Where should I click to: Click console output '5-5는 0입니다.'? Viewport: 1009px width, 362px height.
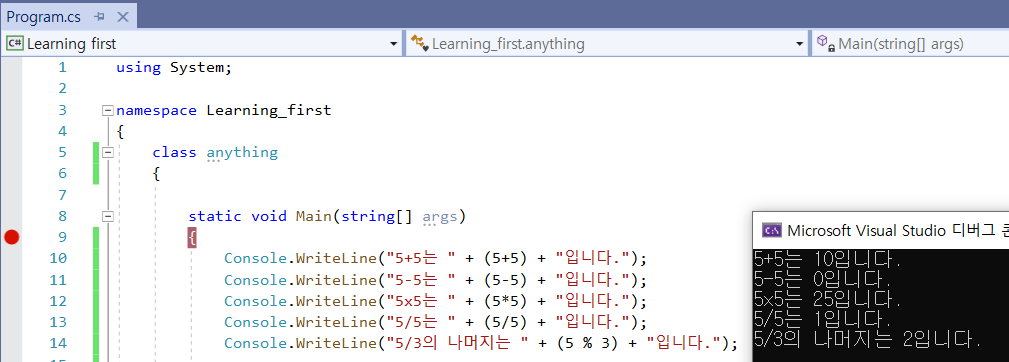pos(822,280)
